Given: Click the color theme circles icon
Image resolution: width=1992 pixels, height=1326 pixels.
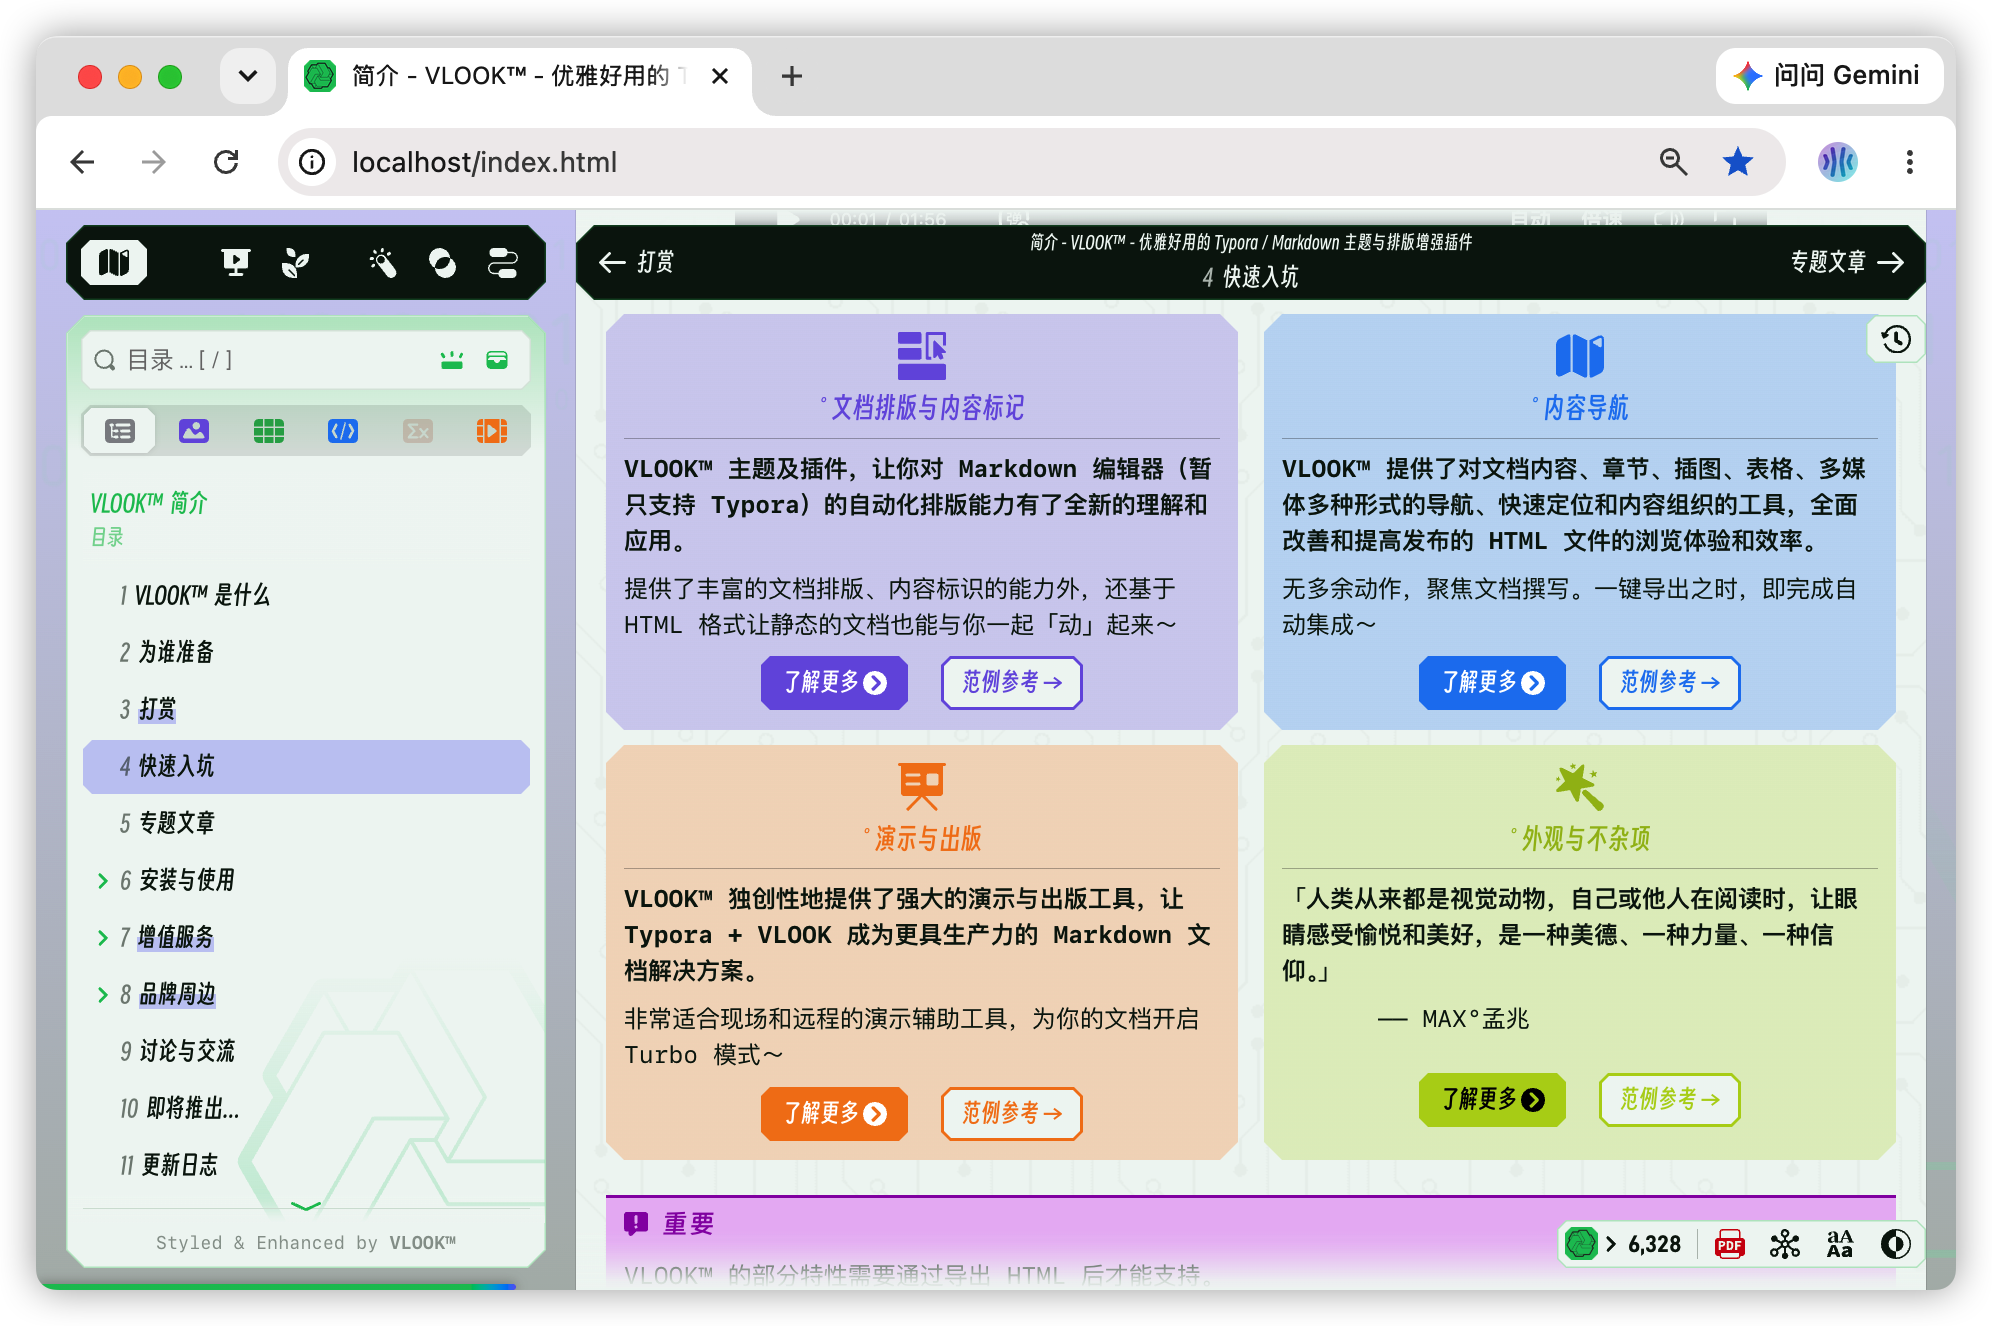Looking at the screenshot, I should (442, 263).
